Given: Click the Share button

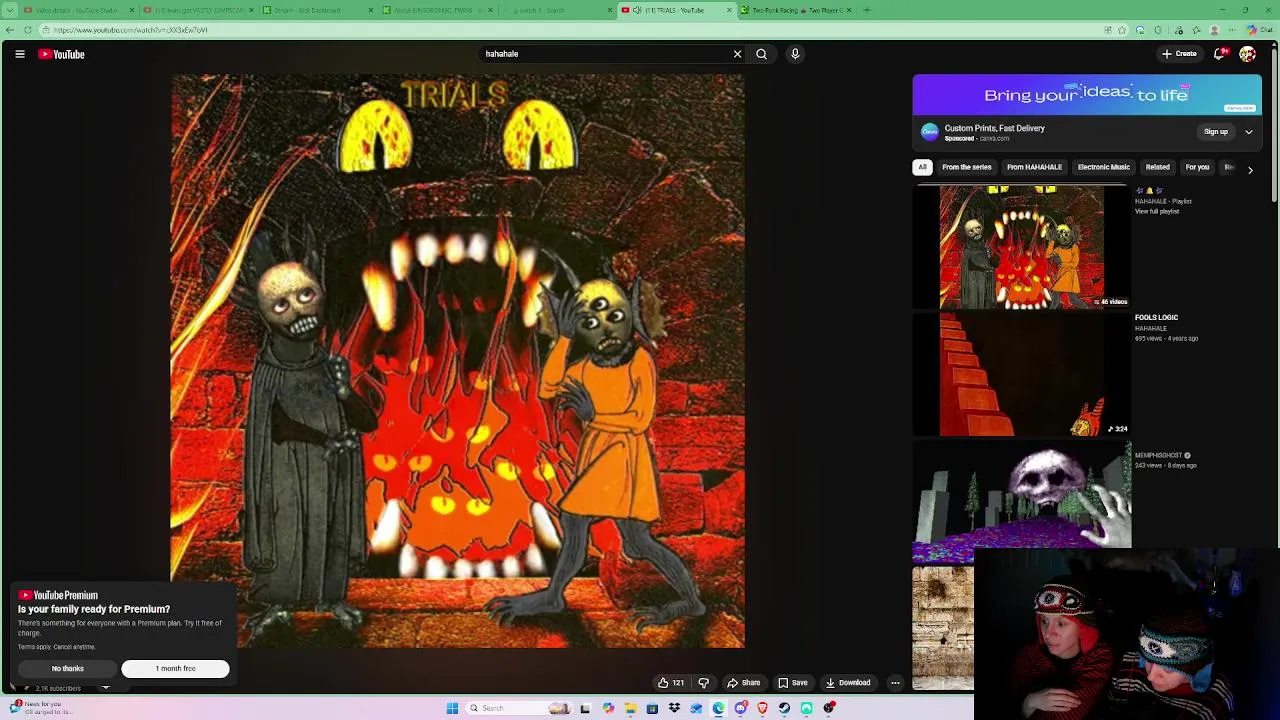Looking at the screenshot, I should 743,683.
